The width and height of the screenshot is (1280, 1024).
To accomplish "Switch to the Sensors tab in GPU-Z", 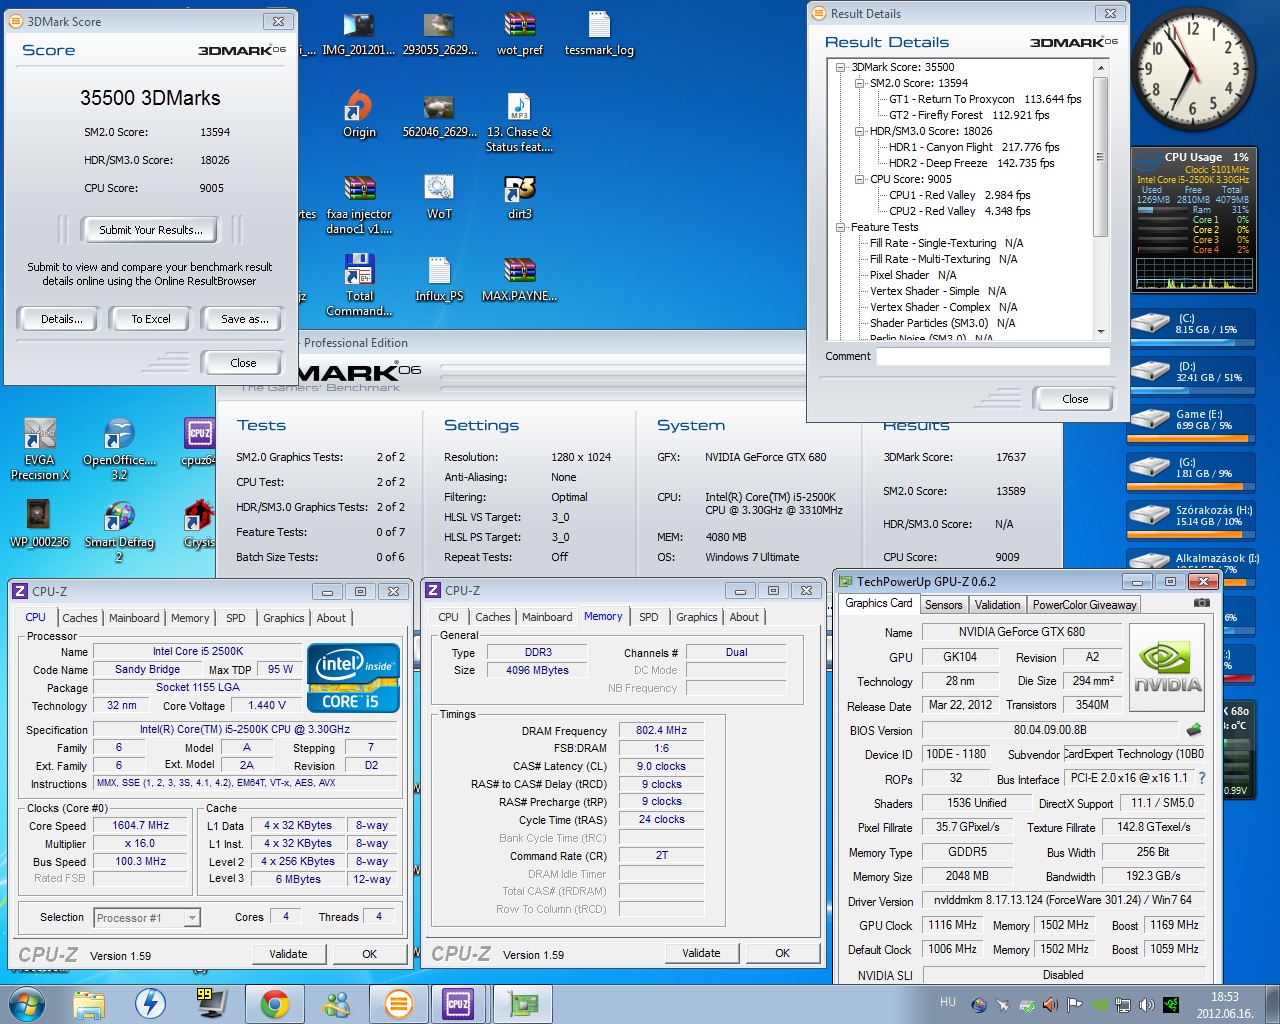I will [x=943, y=605].
